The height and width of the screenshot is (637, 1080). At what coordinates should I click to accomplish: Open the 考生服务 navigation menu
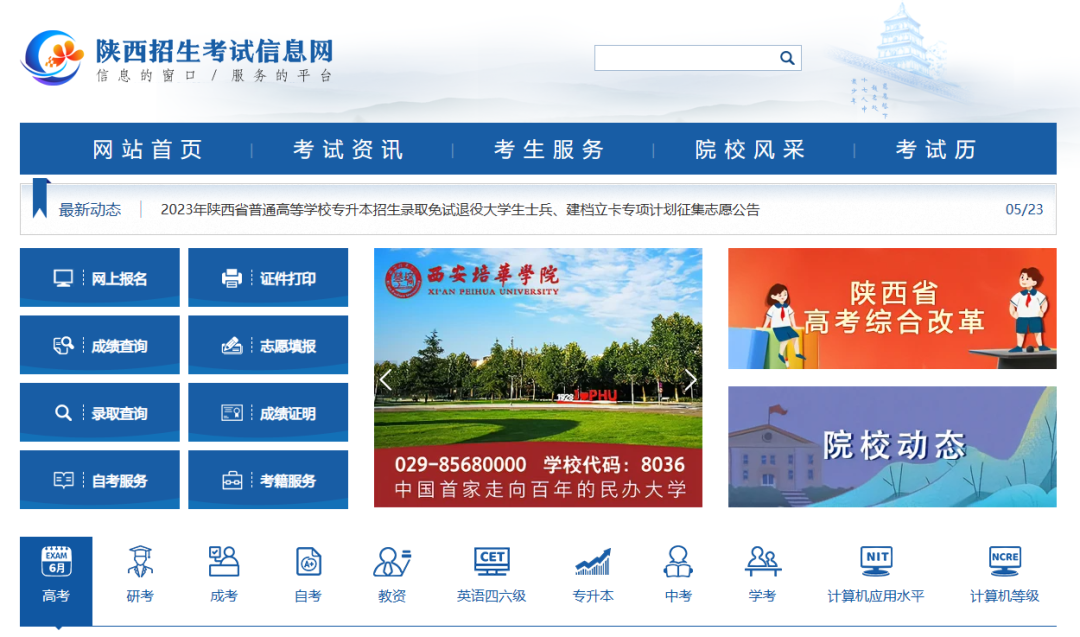click(x=550, y=150)
